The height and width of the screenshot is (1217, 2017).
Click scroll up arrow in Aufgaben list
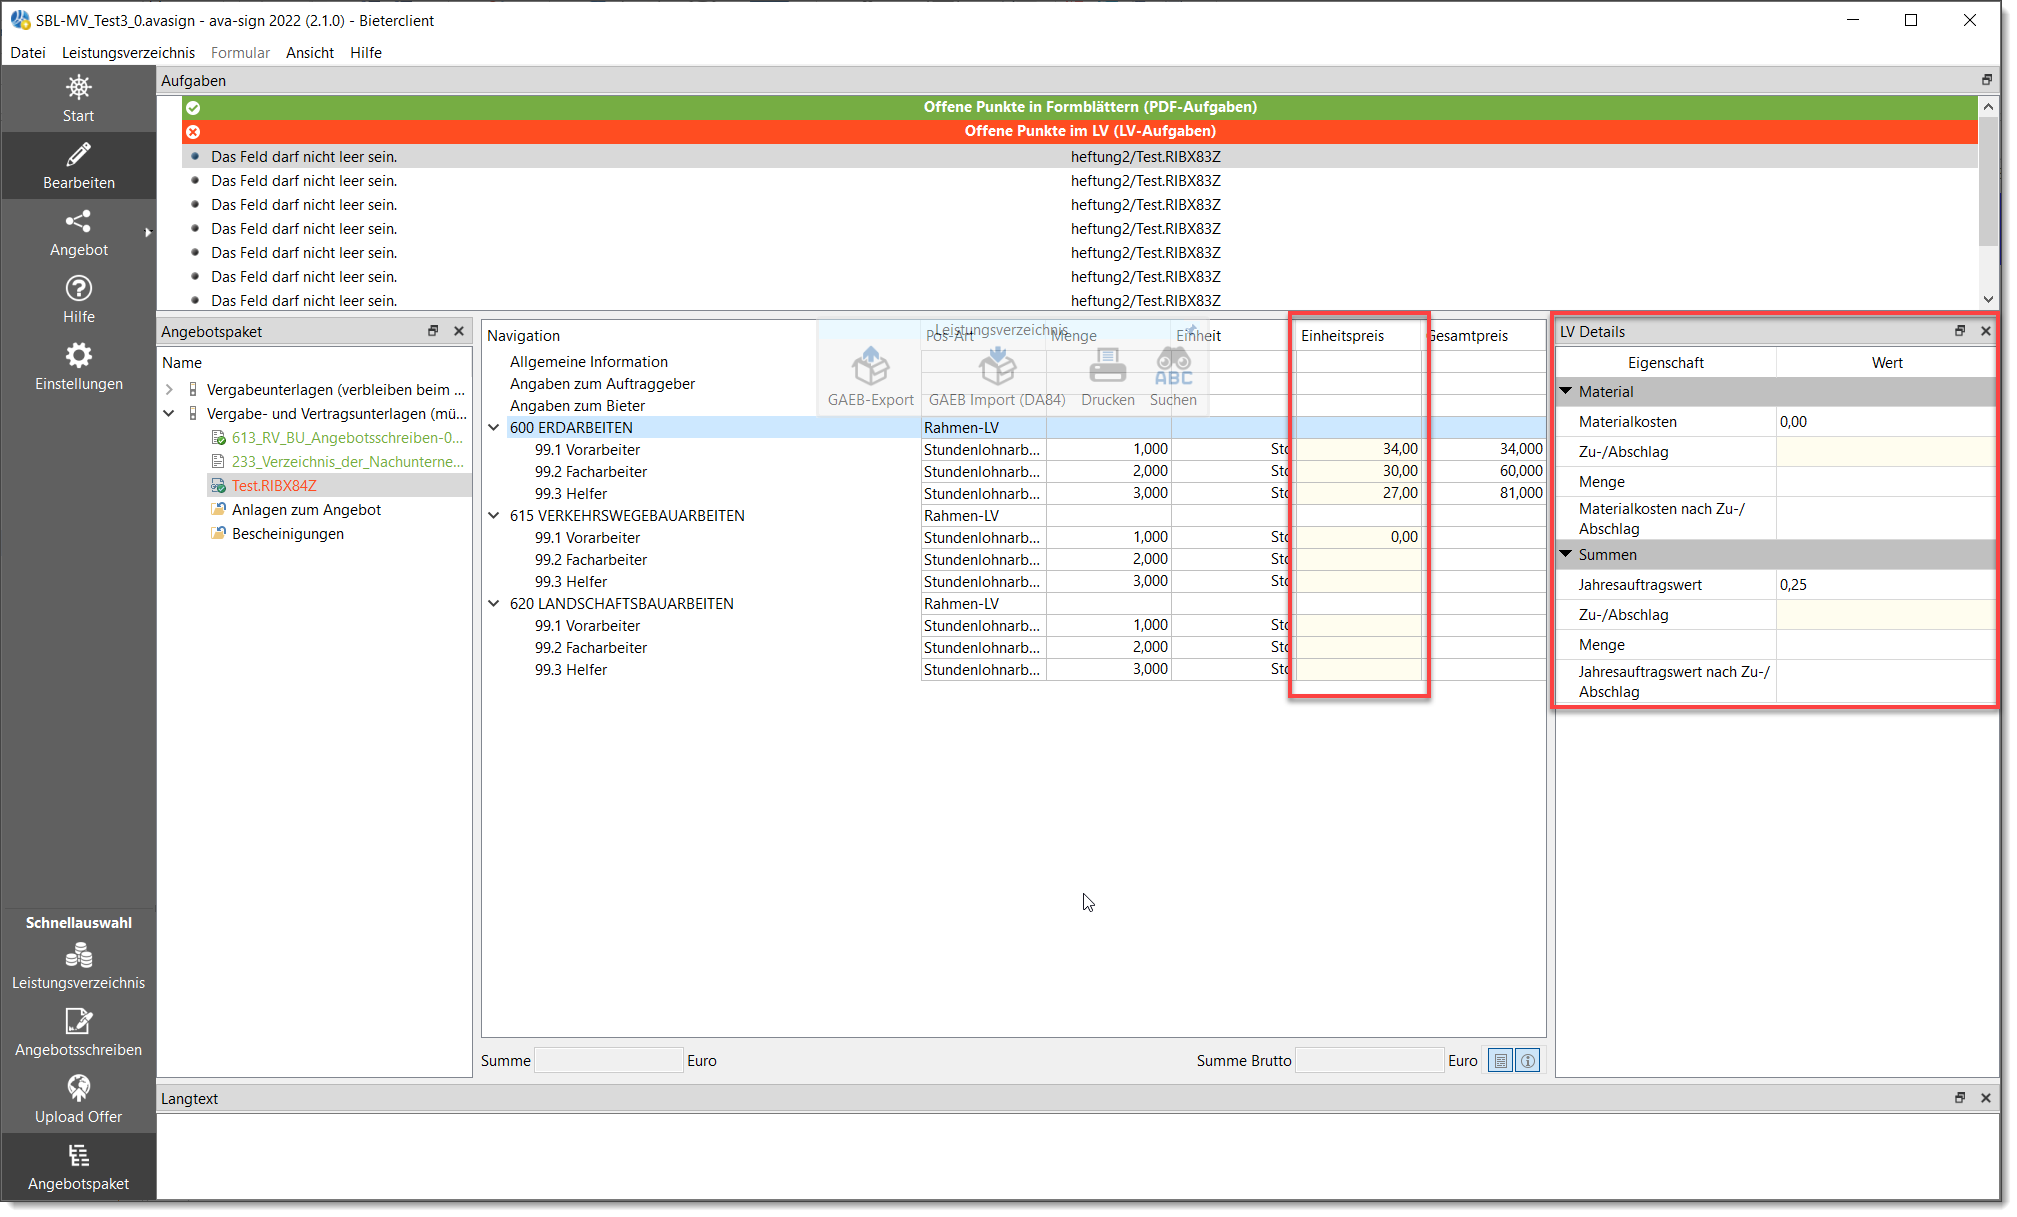pos(1988,107)
